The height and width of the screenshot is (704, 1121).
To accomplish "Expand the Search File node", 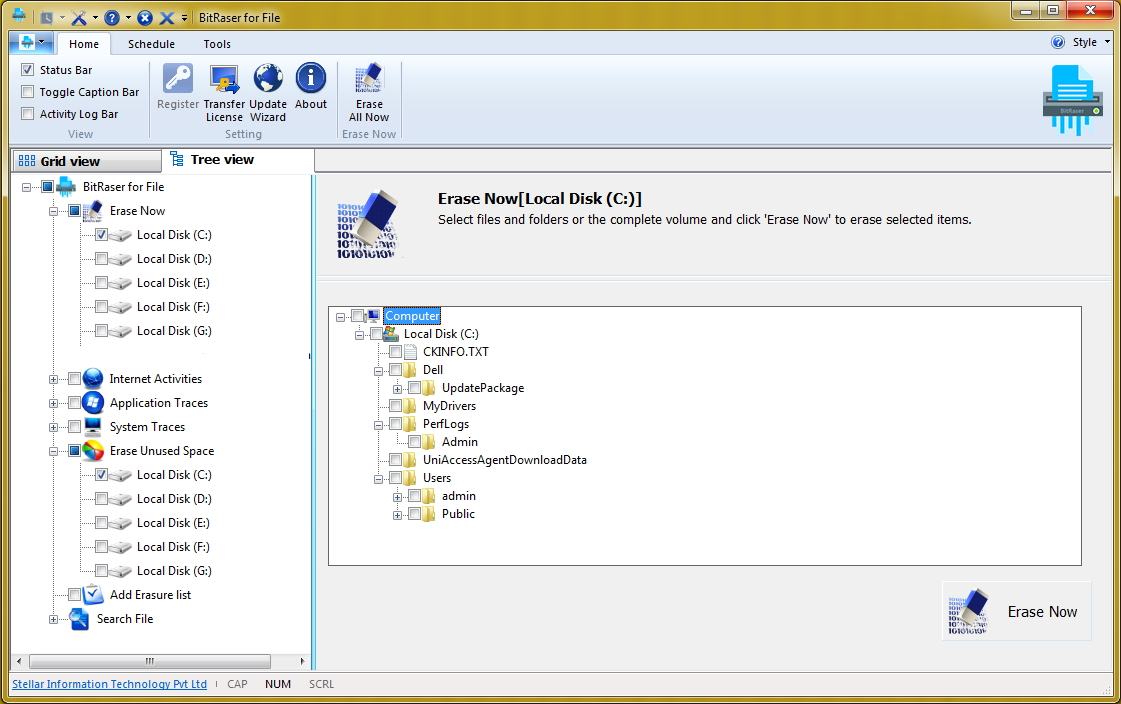I will pos(54,620).
